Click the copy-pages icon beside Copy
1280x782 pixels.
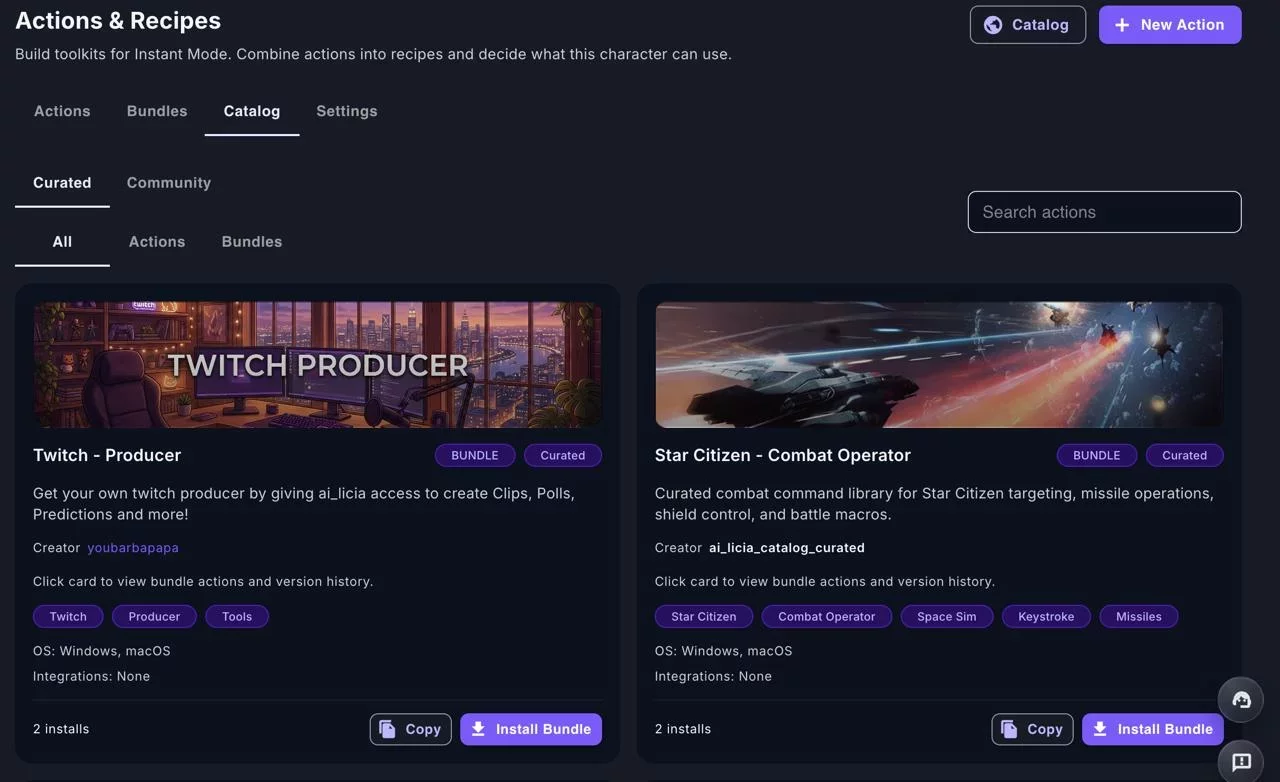pos(387,729)
